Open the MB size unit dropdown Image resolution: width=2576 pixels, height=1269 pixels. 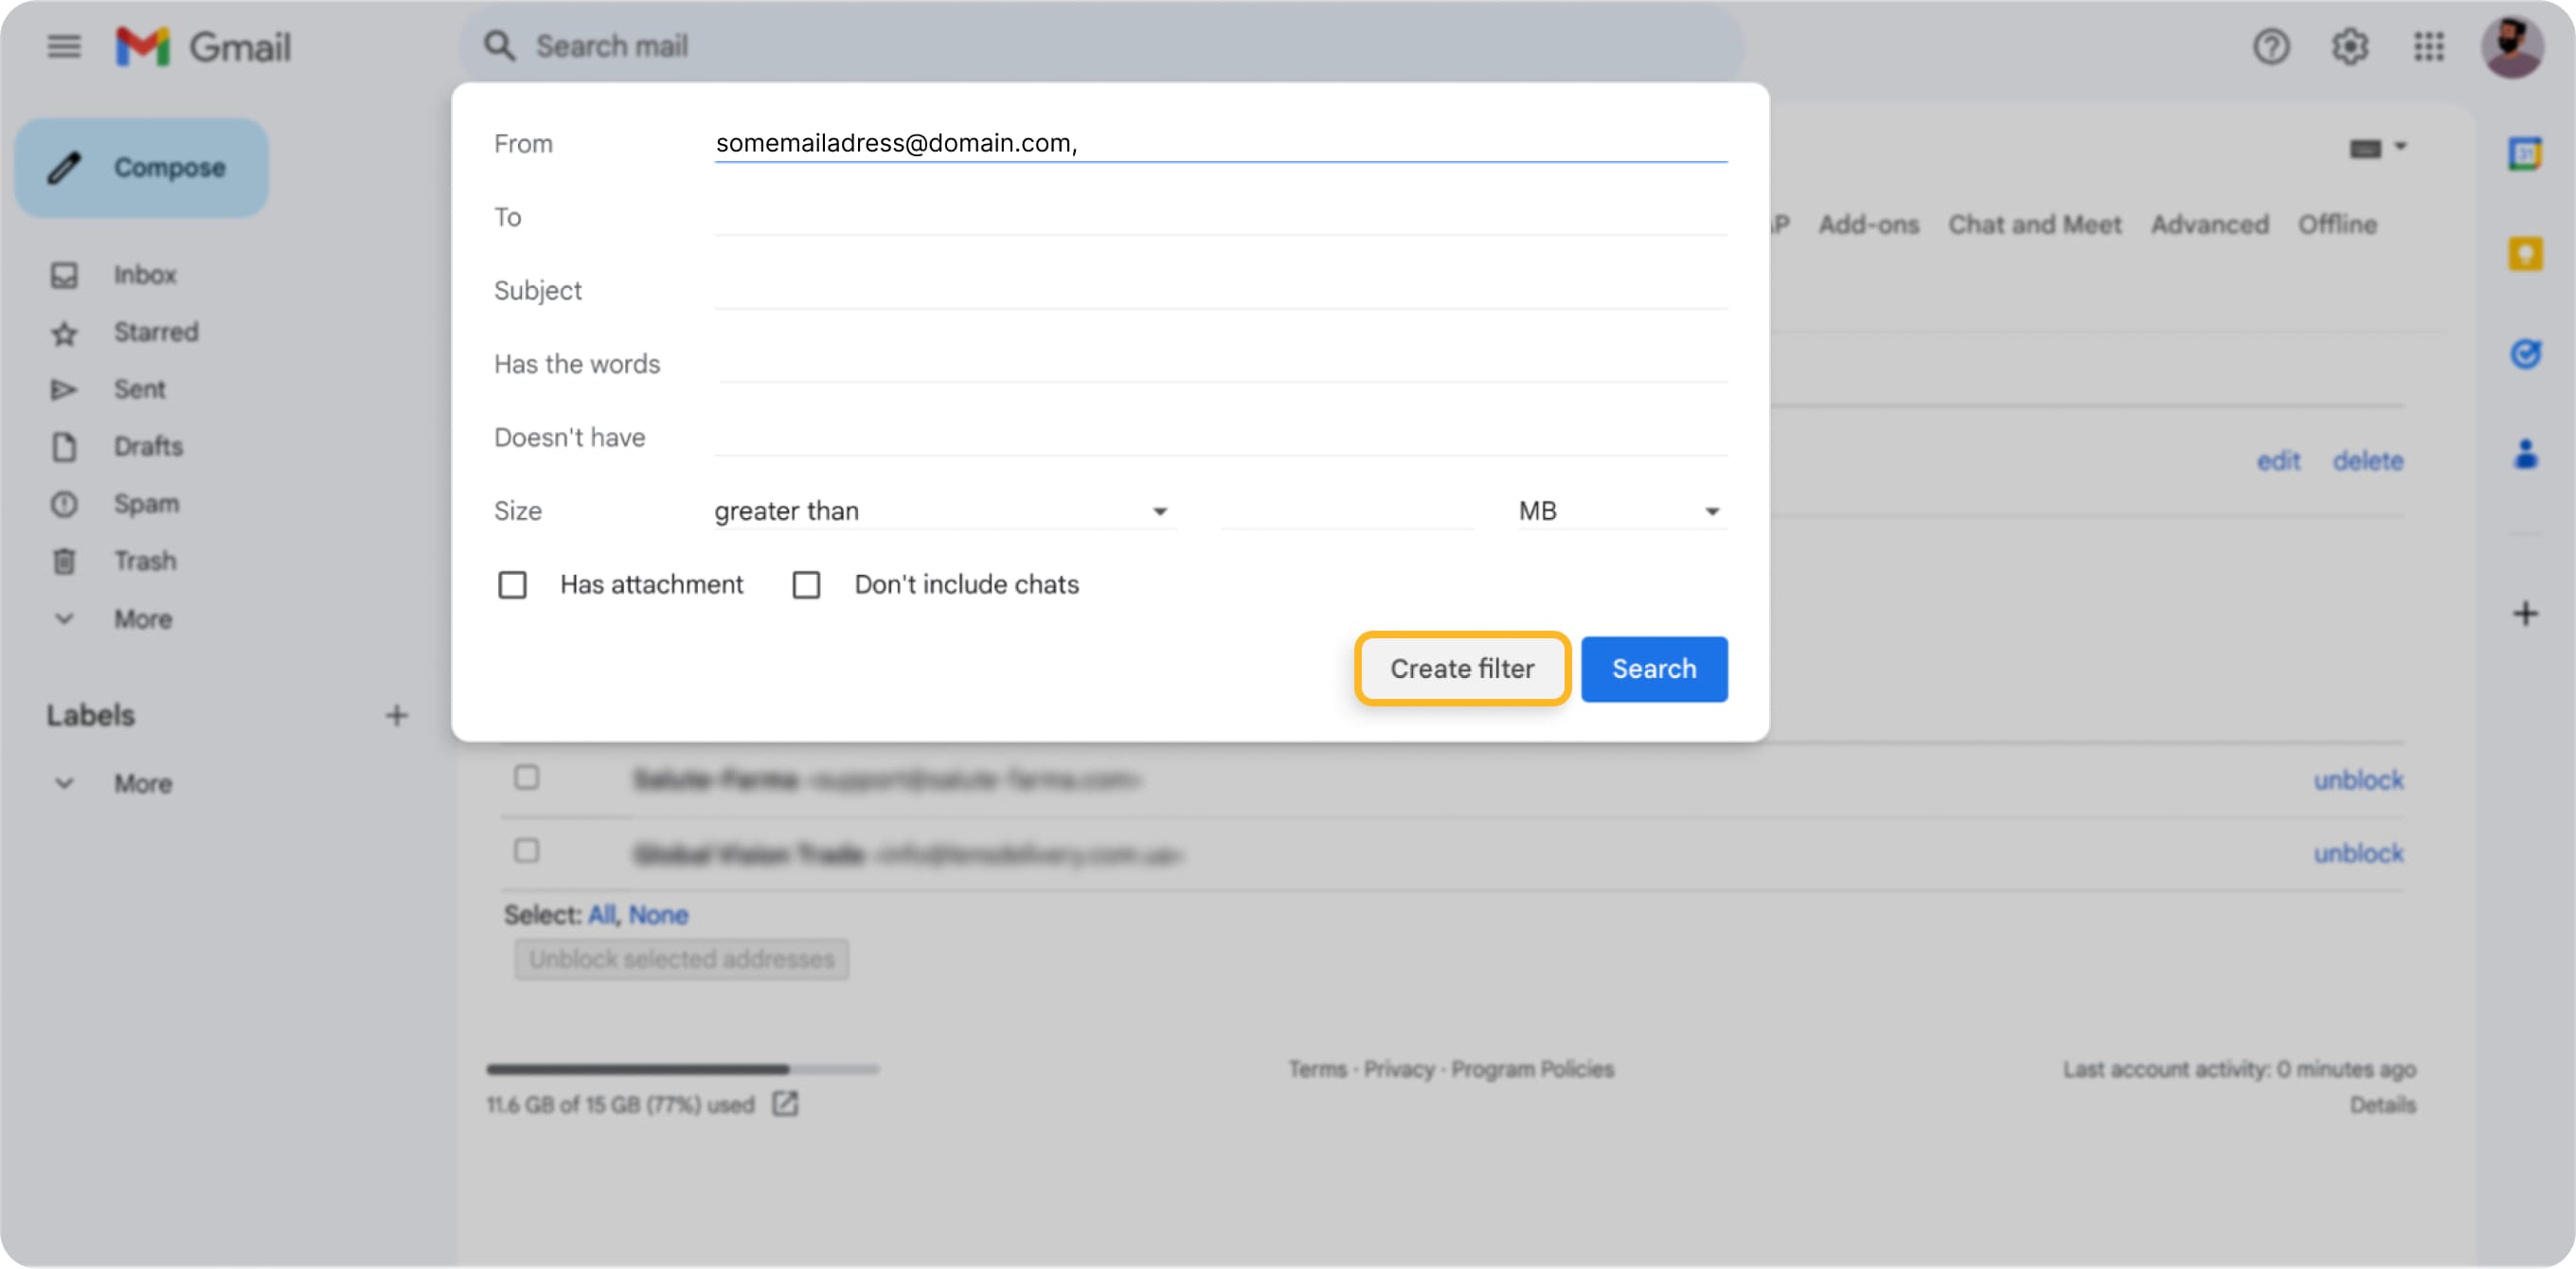(1618, 511)
